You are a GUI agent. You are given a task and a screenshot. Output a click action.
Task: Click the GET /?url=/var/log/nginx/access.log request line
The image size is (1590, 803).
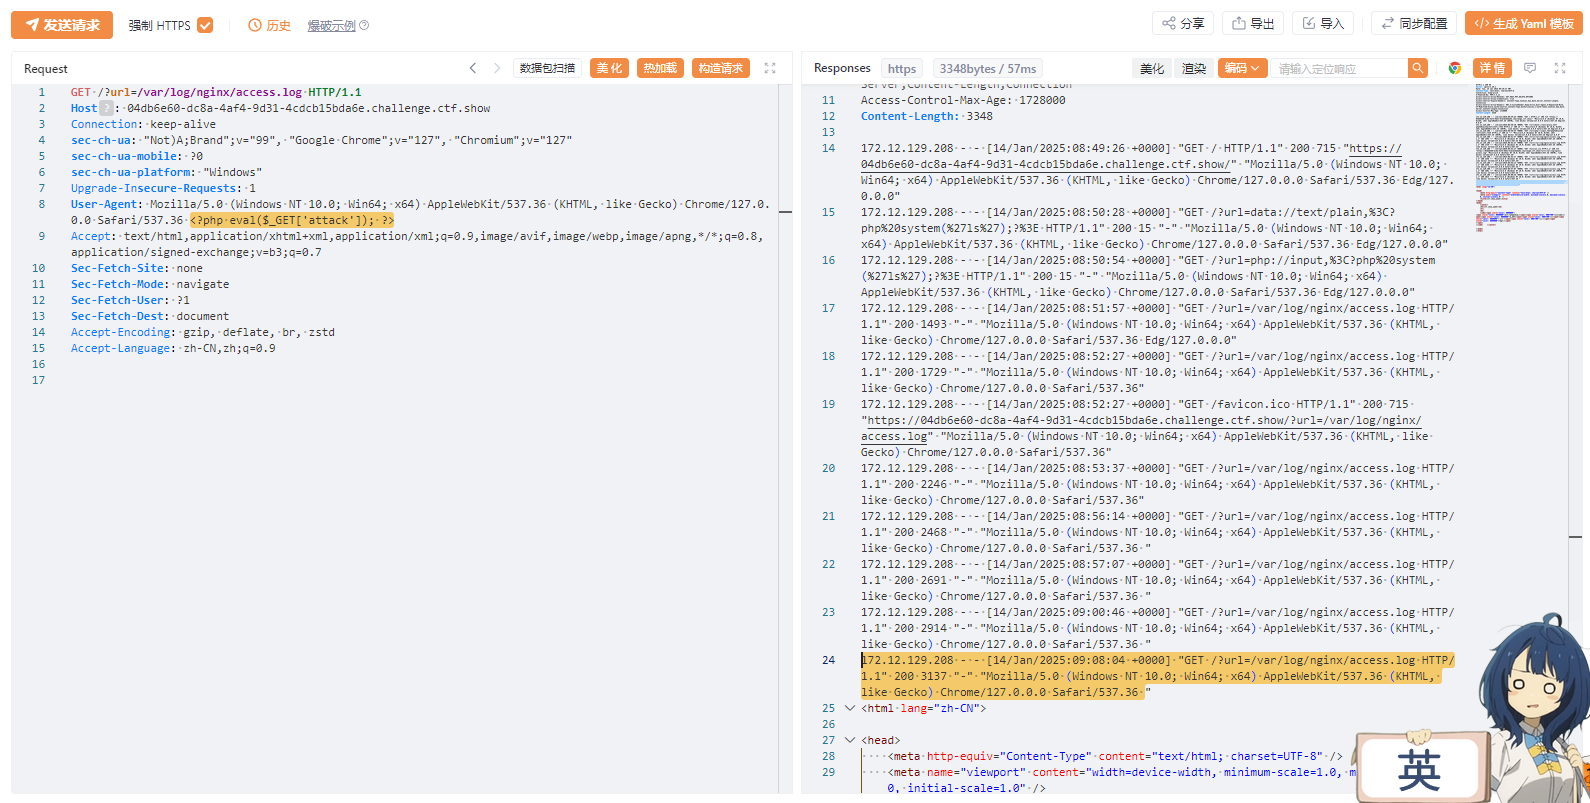[216, 92]
